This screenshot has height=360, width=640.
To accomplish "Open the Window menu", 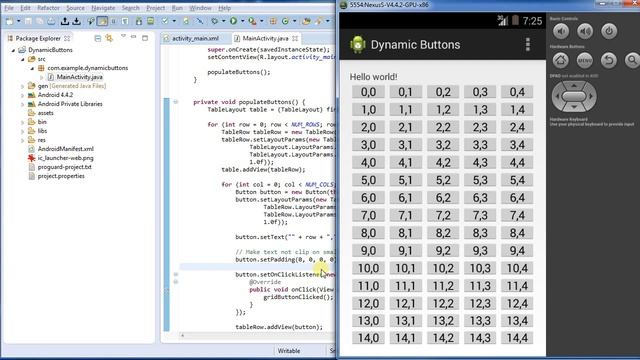I will (x=200, y=8).
